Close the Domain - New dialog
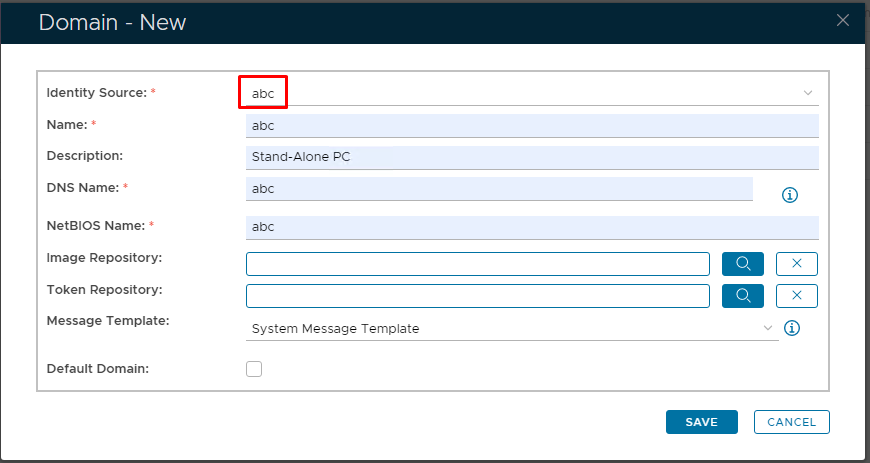 point(844,20)
